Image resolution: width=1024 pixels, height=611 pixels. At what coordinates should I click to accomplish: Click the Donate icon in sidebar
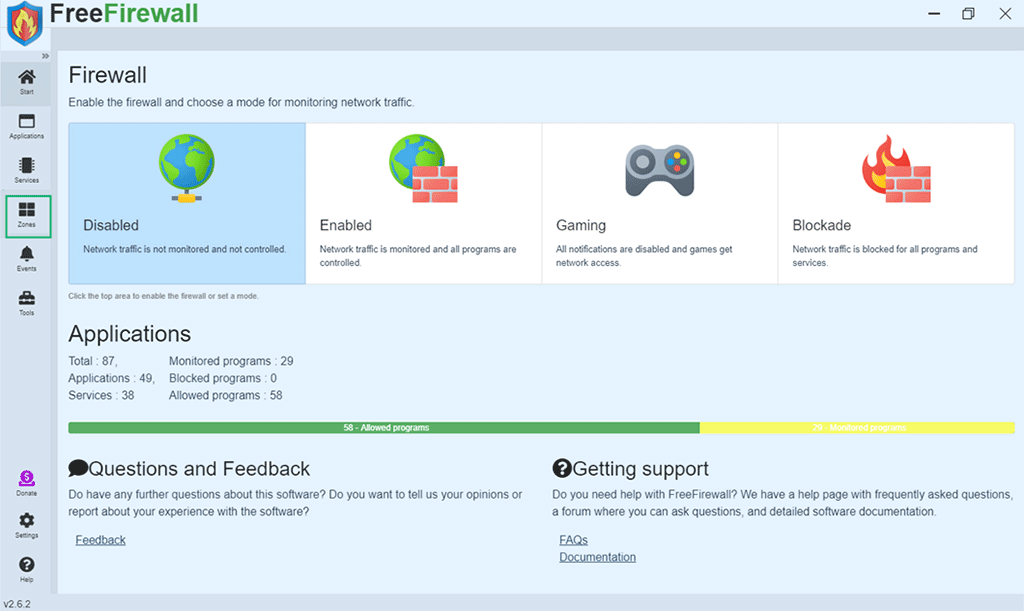pyautogui.click(x=27, y=483)
